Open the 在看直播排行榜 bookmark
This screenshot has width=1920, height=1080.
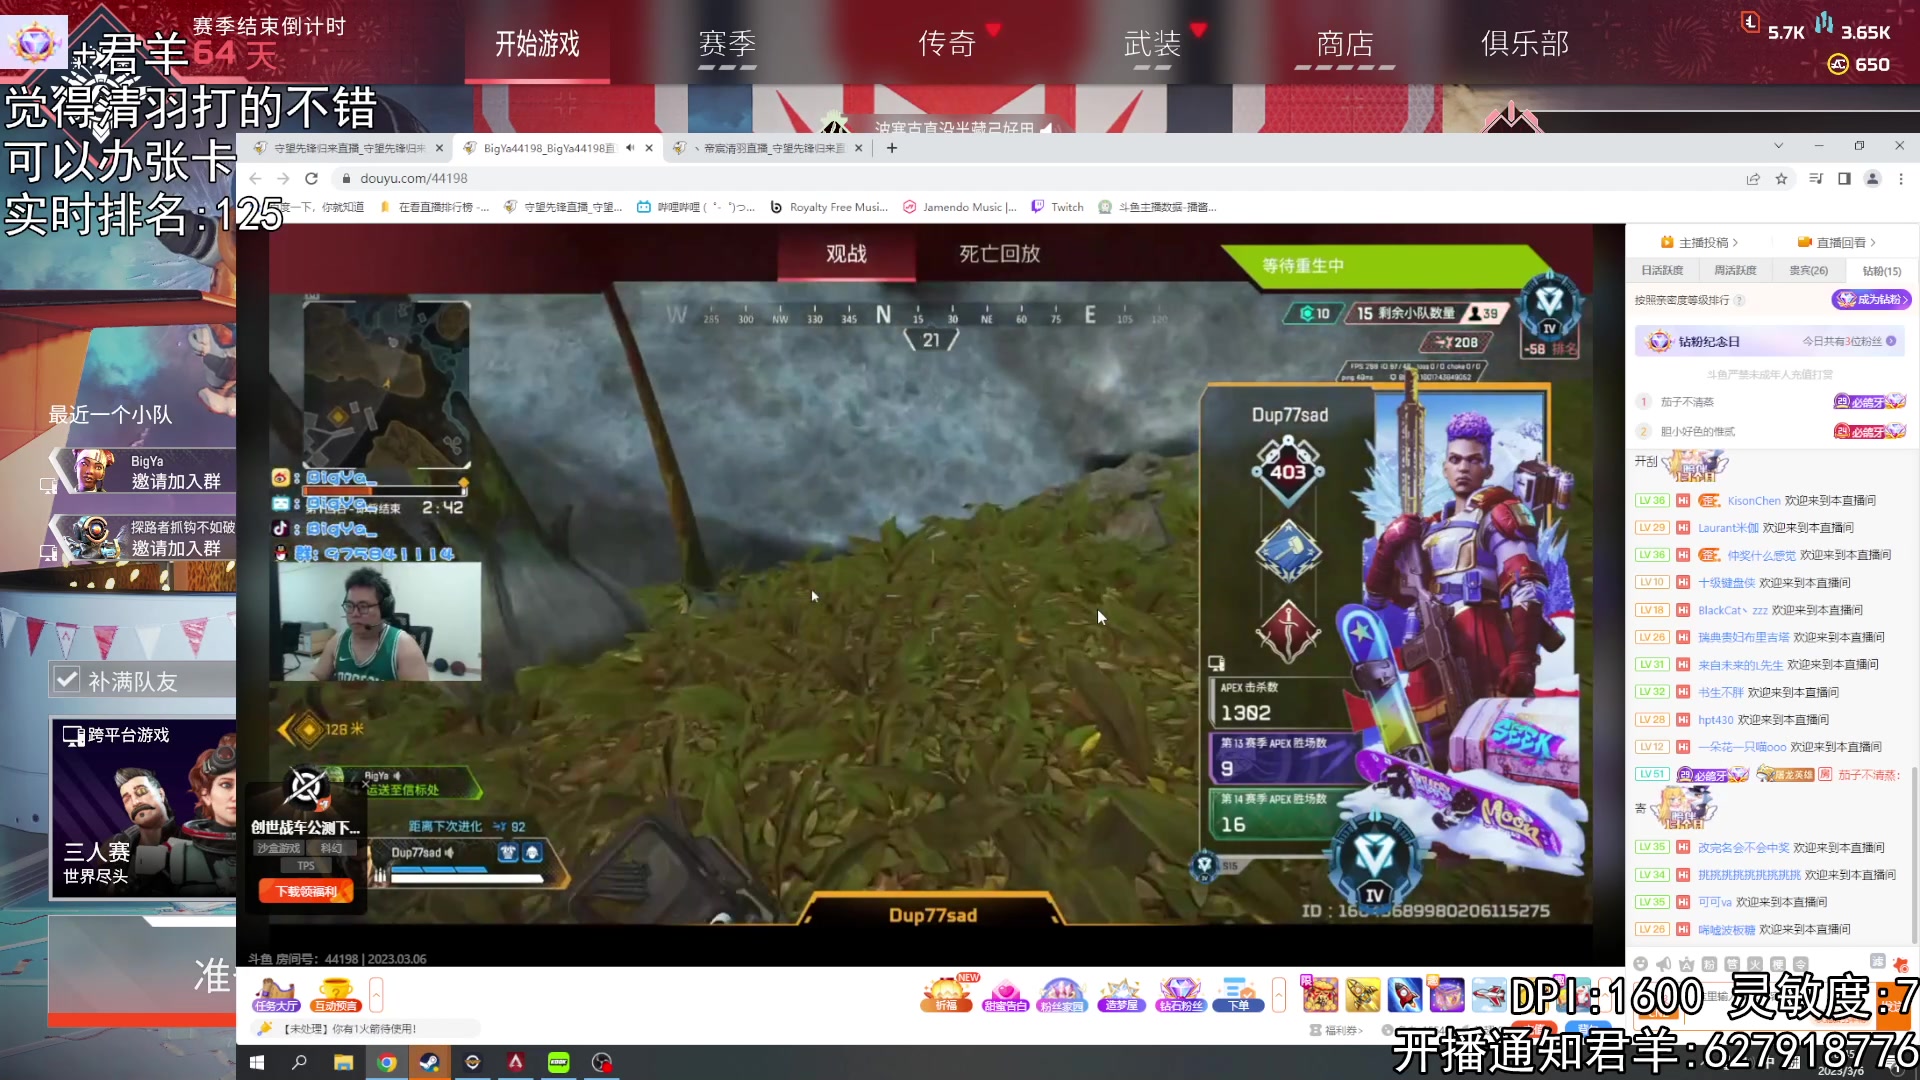click(x=433, y=207)
